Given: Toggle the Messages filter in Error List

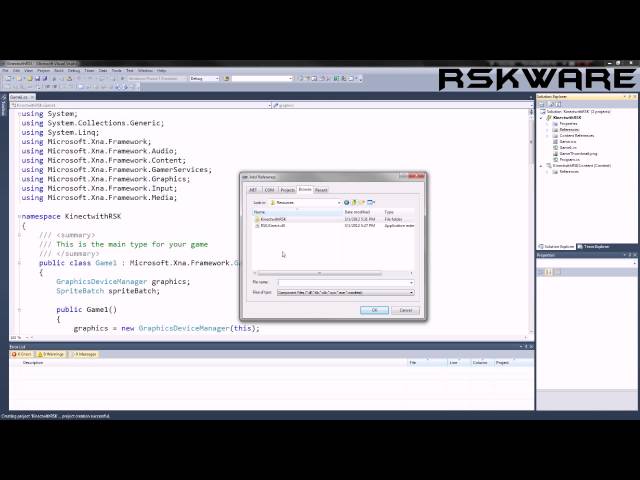Looking at the screenshot, I should [x=84, y=354].
